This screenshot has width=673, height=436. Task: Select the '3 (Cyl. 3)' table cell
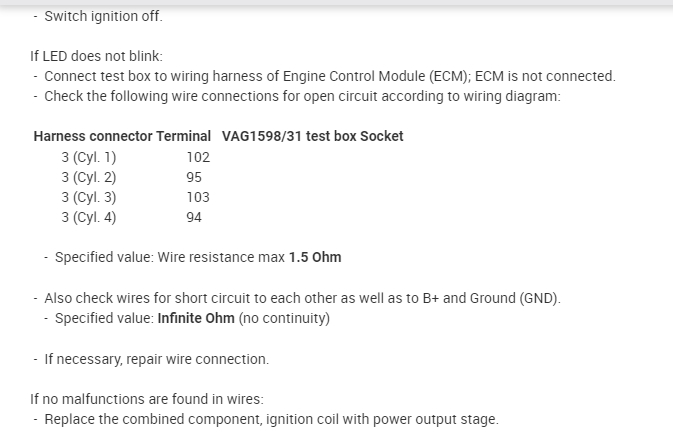(89, 197)
